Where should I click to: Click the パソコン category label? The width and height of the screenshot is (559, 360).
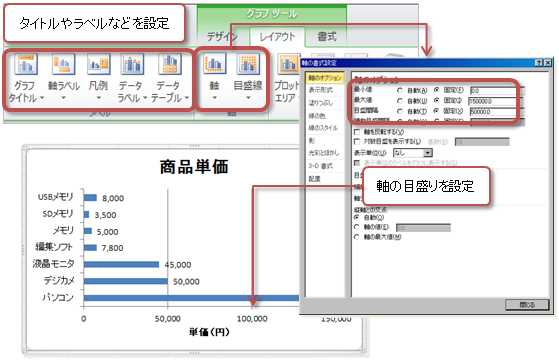(x=58, y=297)
